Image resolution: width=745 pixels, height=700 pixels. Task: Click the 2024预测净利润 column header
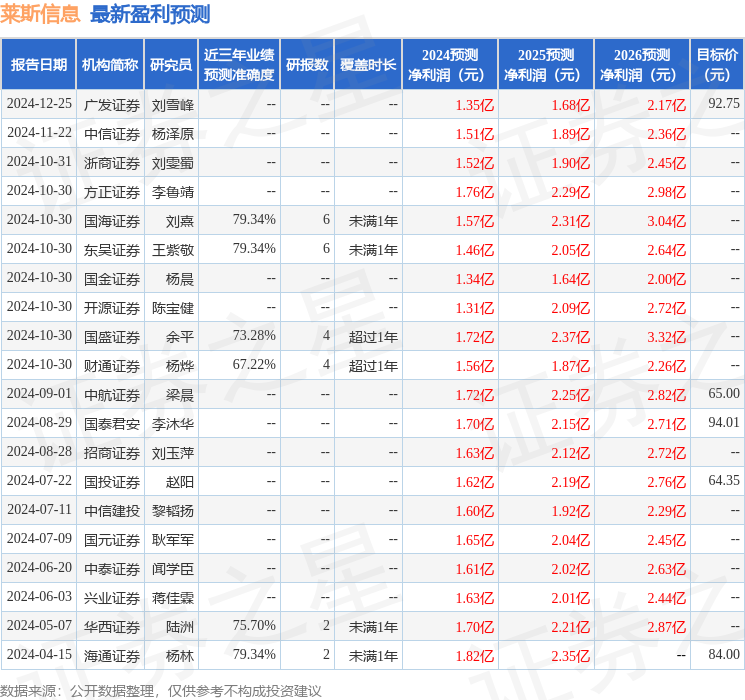pyautogui.click(x=450, y=65)
